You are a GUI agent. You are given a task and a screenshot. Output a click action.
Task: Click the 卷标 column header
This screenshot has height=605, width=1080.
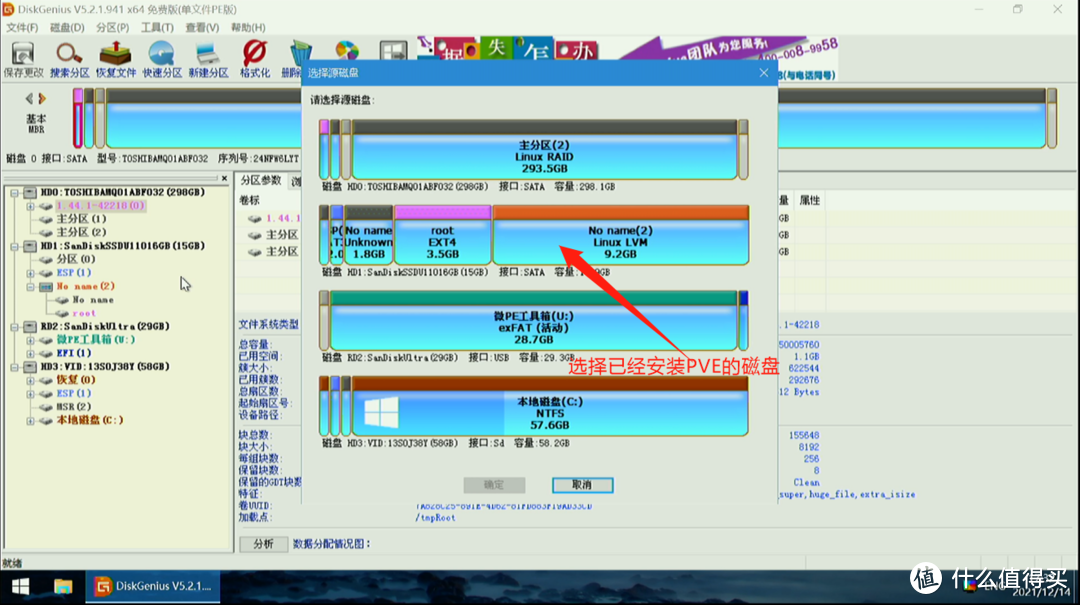(249, 201)
